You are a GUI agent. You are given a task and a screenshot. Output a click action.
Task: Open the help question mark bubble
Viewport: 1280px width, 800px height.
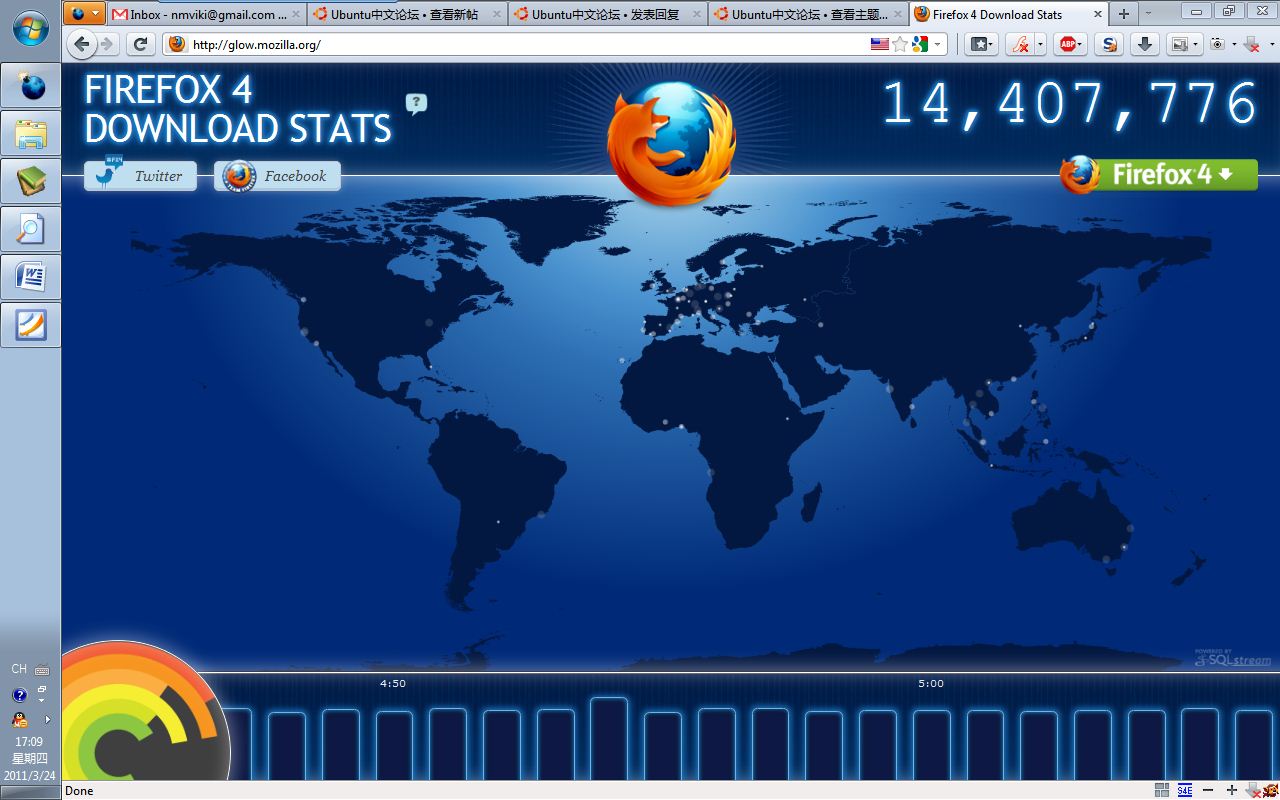coord(416,103)
